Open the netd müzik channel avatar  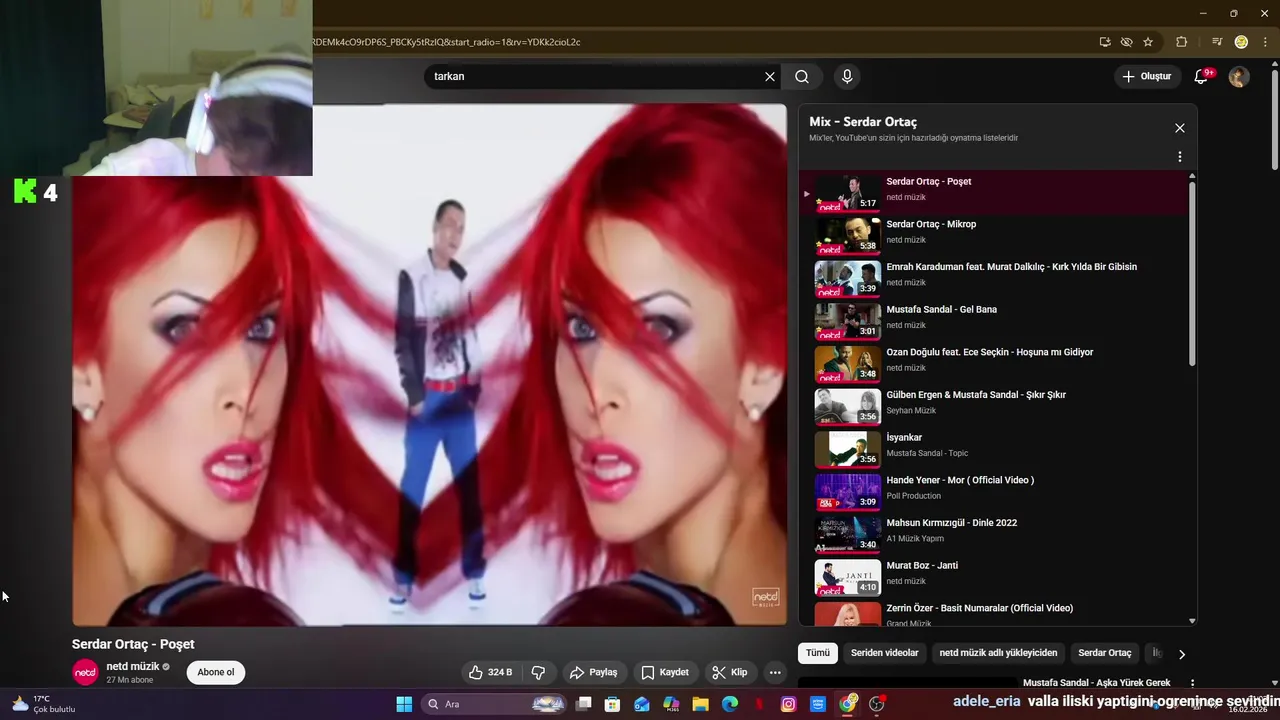(86, 672)
